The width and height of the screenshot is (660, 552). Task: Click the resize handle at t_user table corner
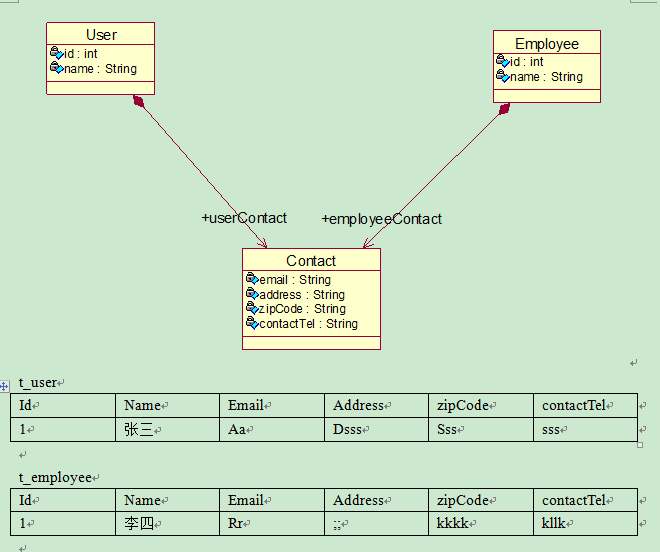tap(640, 445)
